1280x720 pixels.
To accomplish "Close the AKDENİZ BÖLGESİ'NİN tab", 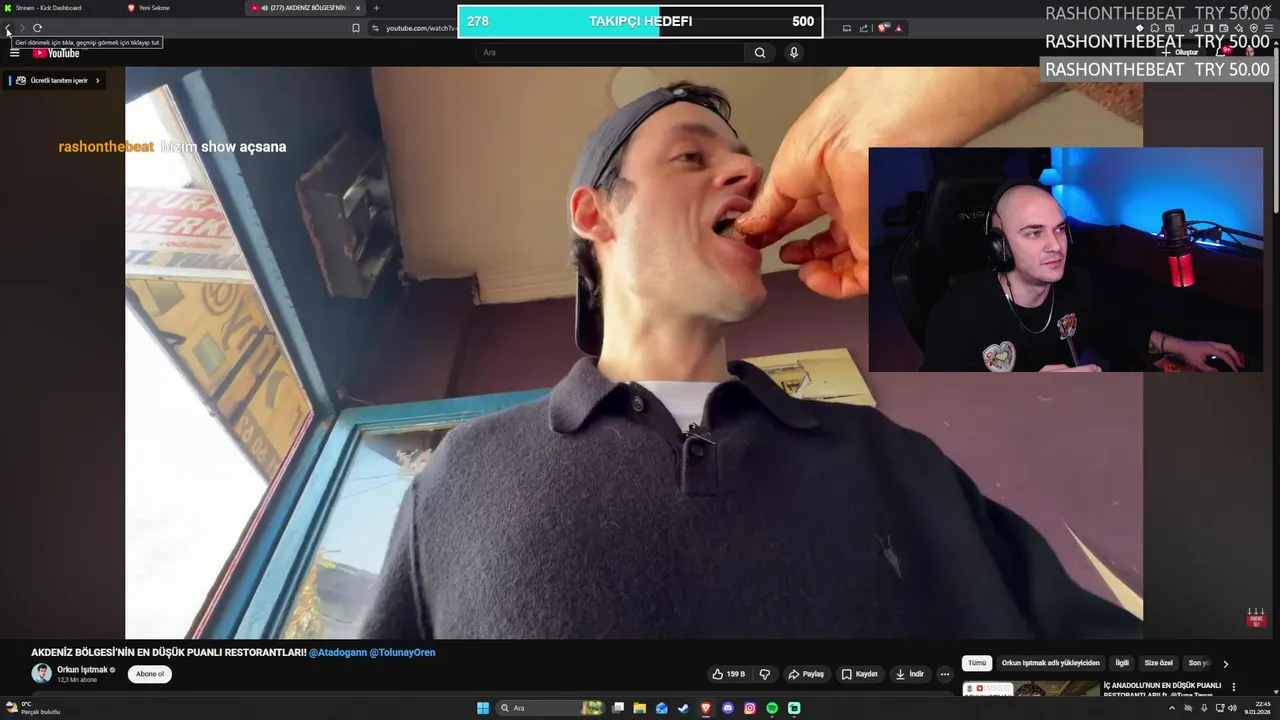I will click(x=358, y=8).
